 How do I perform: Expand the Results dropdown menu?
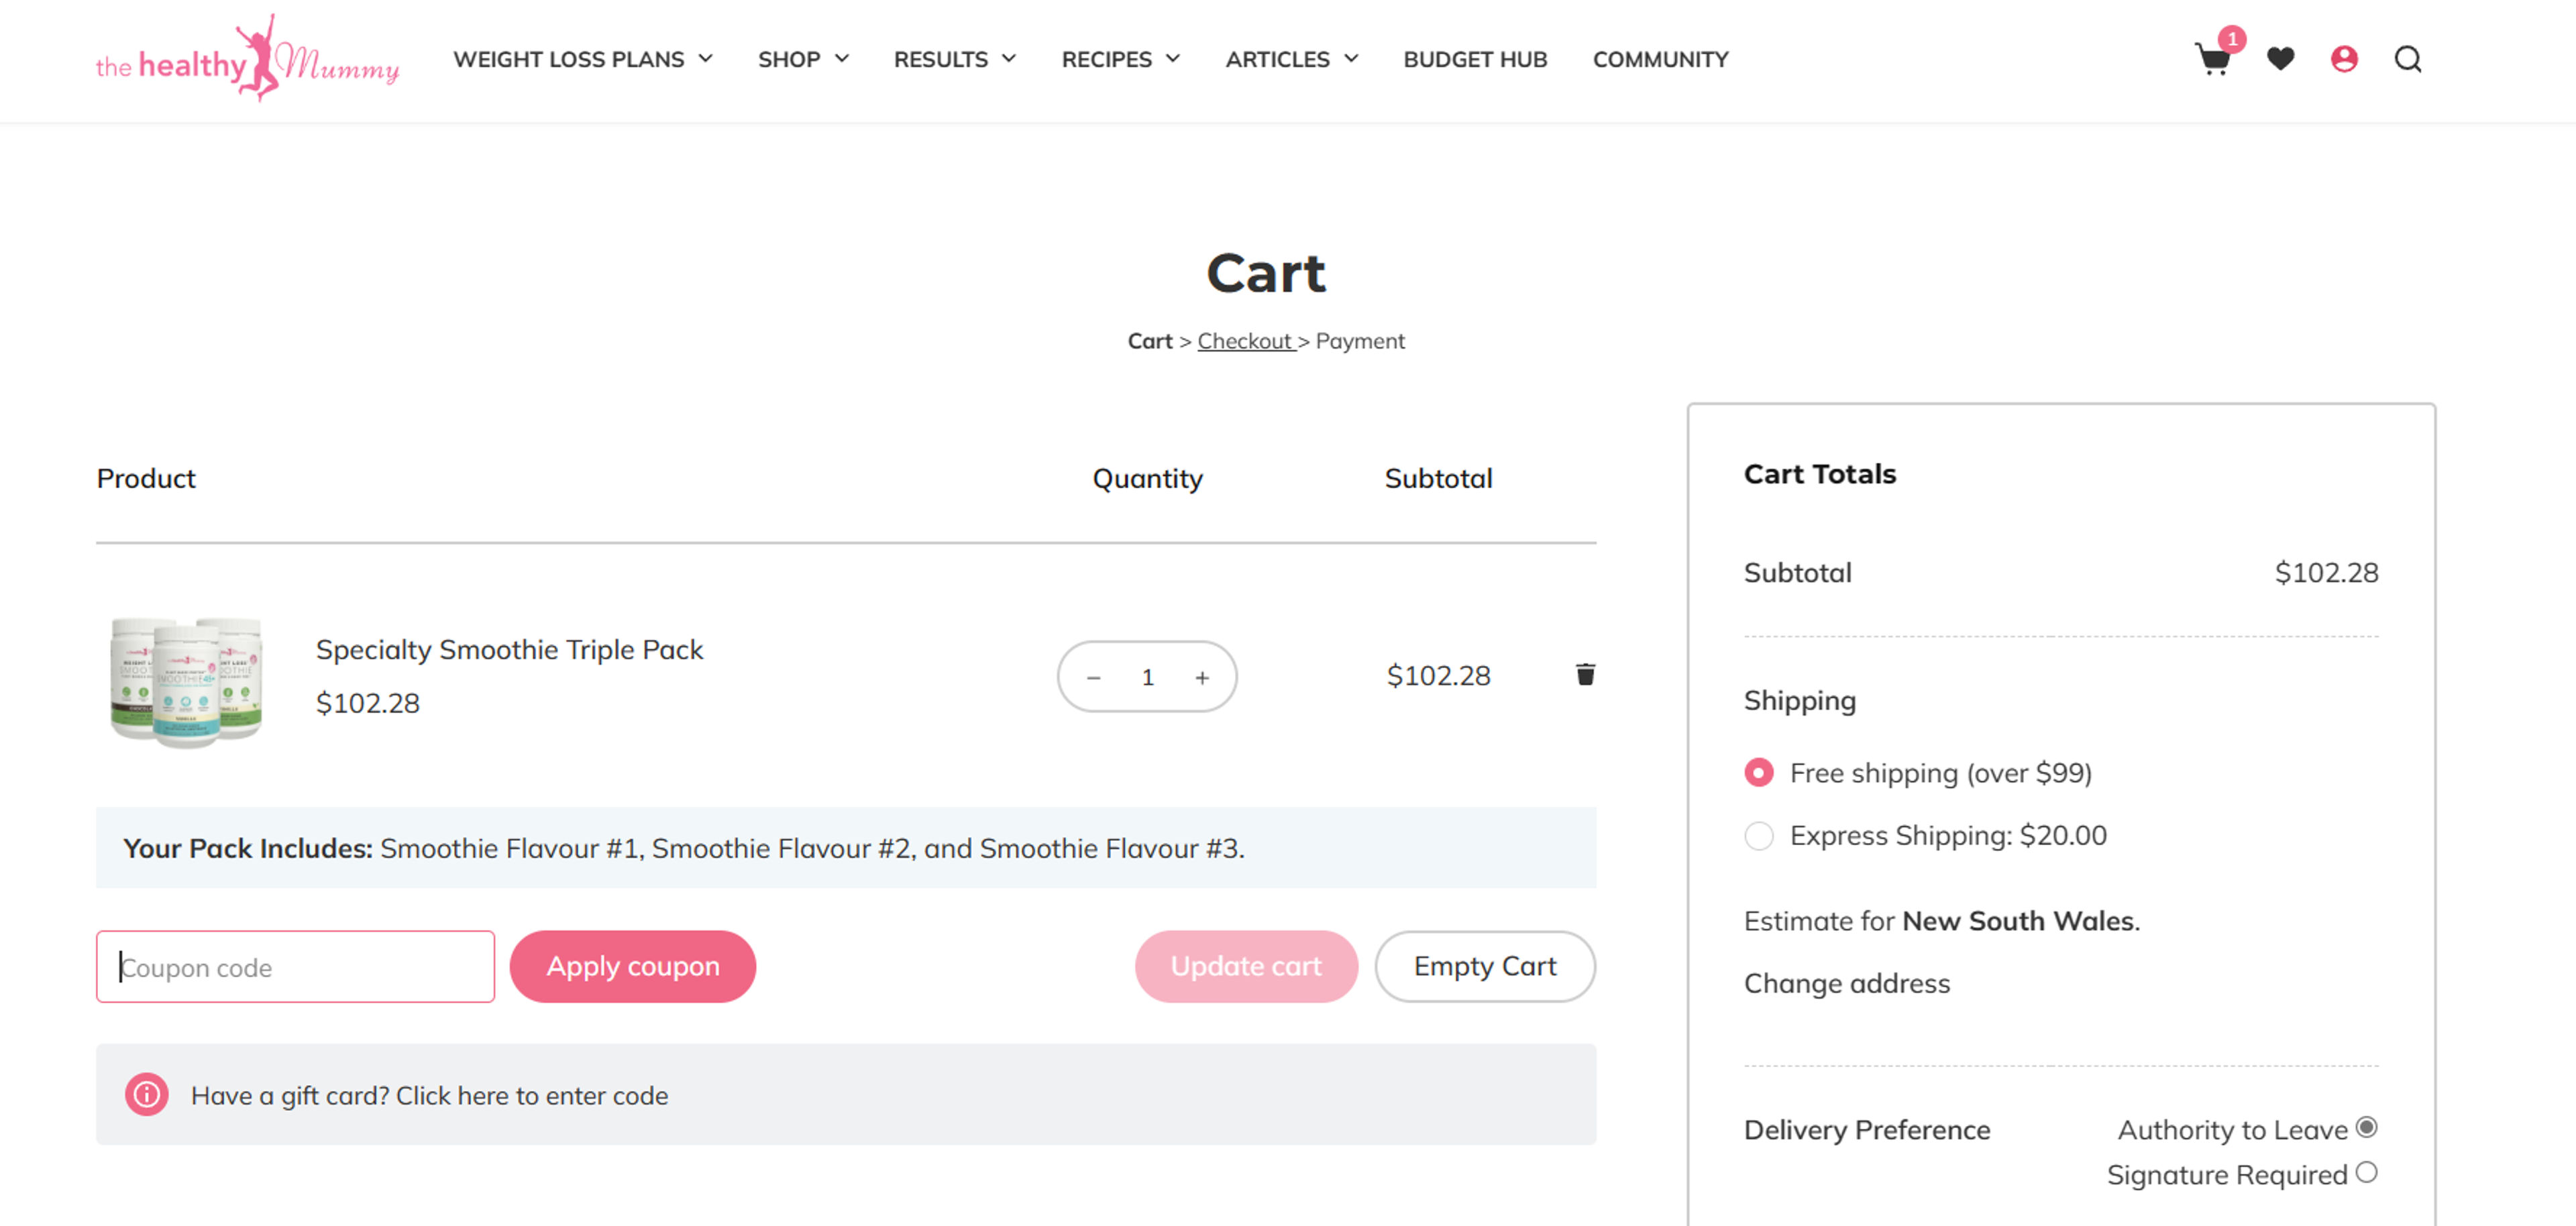[955, 59]
